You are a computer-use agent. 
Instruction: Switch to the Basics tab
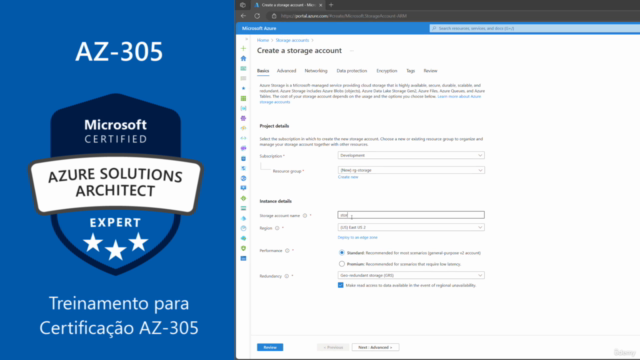(x=263, y=71)
